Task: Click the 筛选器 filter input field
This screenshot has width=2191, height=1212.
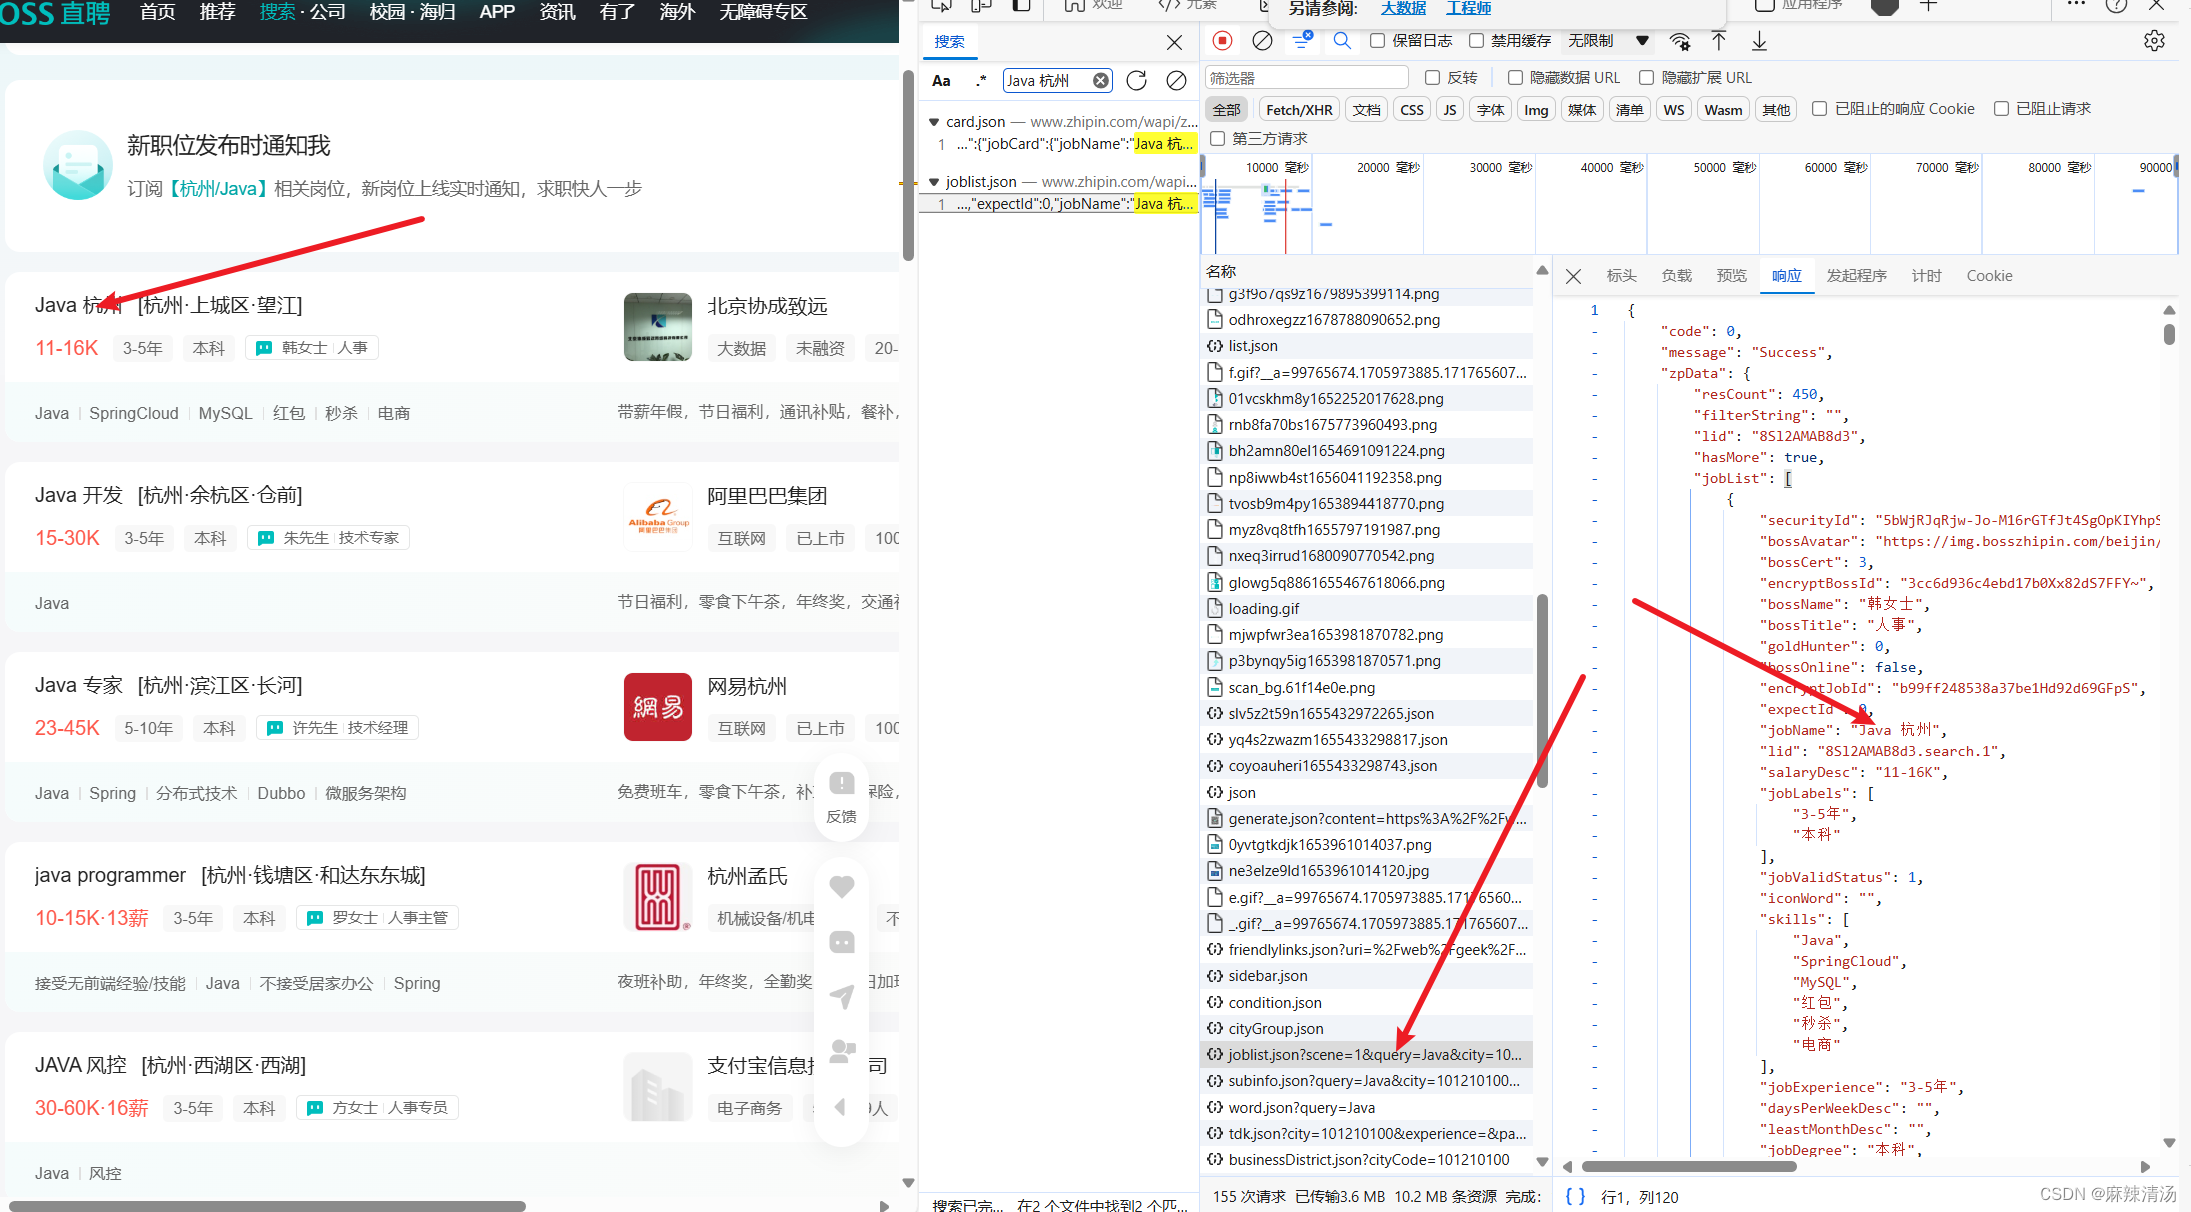Action: pyautogui.click(x=1305, y=78)
